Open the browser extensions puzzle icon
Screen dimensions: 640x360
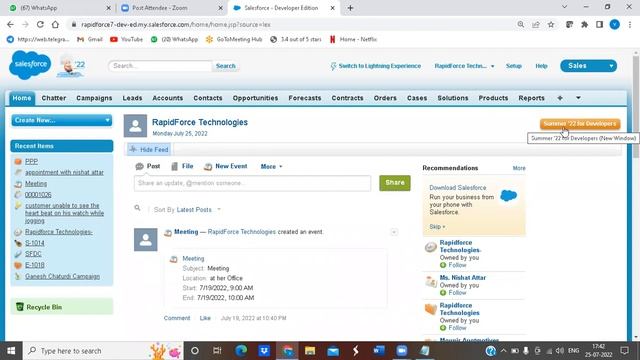(584, 24)
